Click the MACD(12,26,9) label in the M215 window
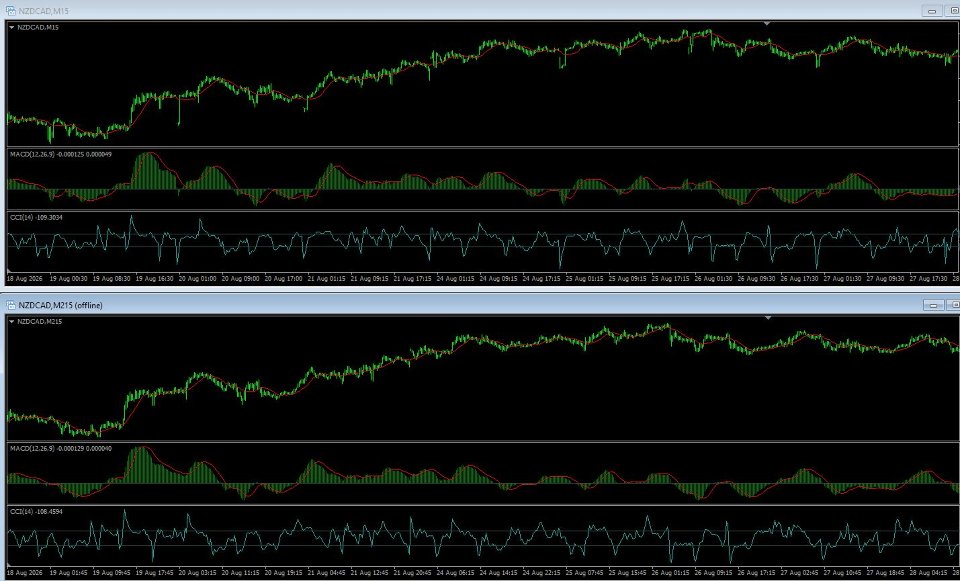 [x=61, y=449]
